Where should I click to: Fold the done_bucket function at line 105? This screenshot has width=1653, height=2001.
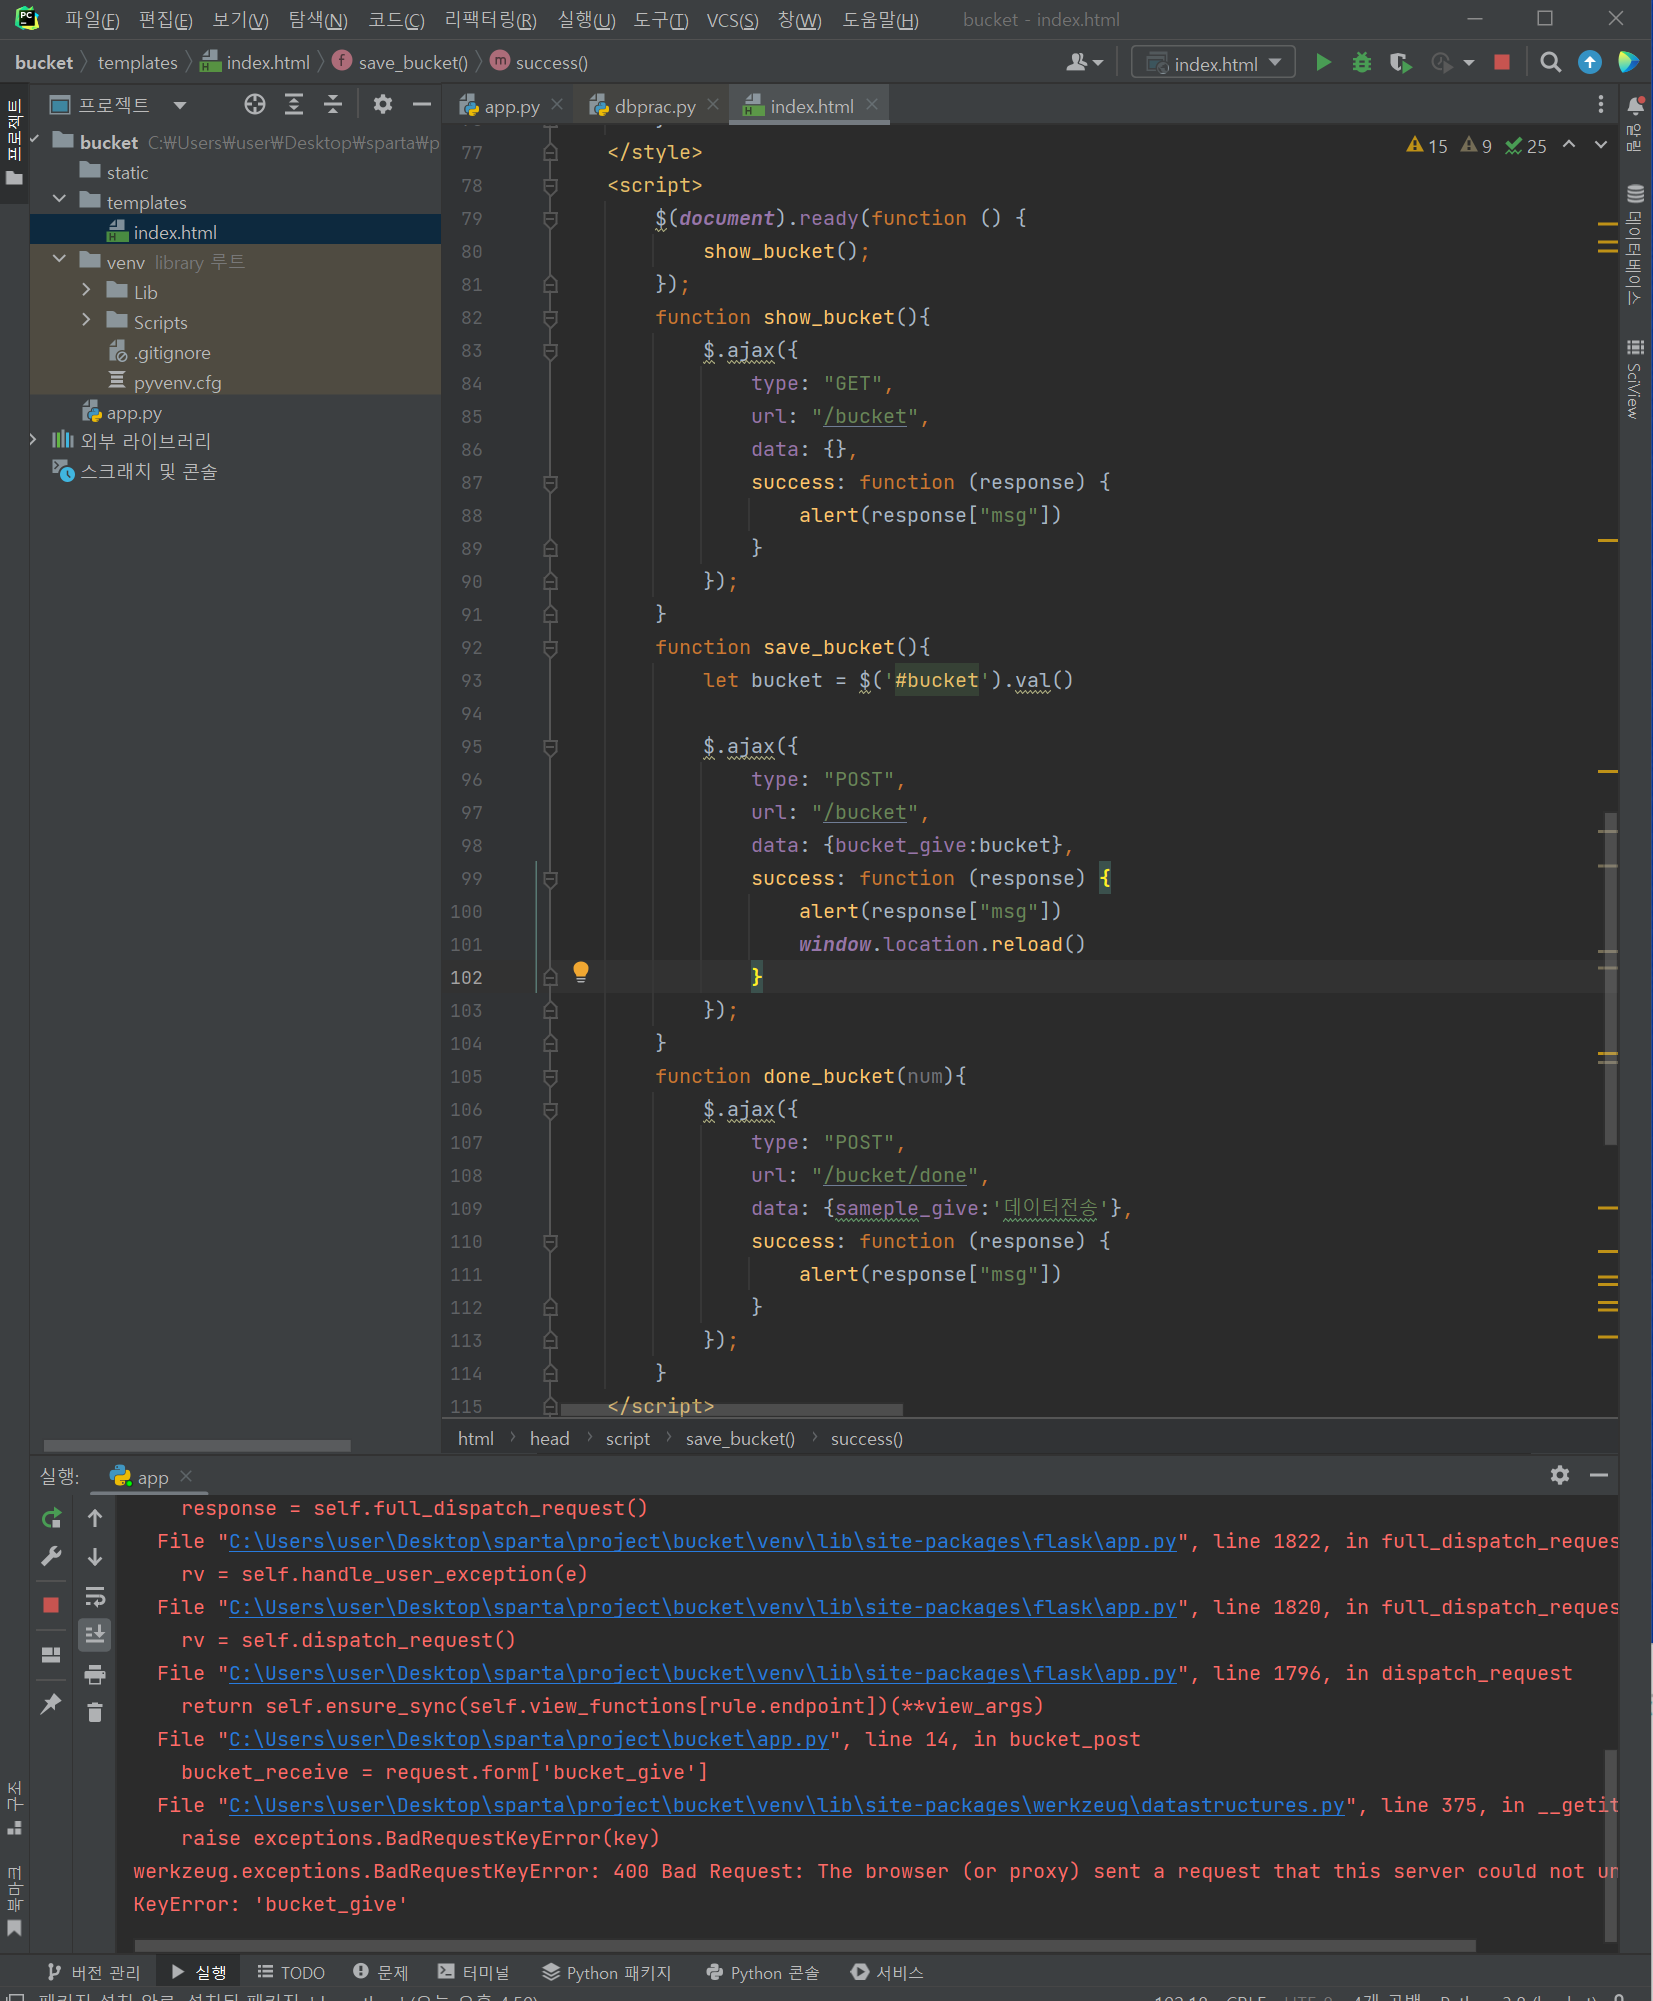click(x=550, y=1077)
